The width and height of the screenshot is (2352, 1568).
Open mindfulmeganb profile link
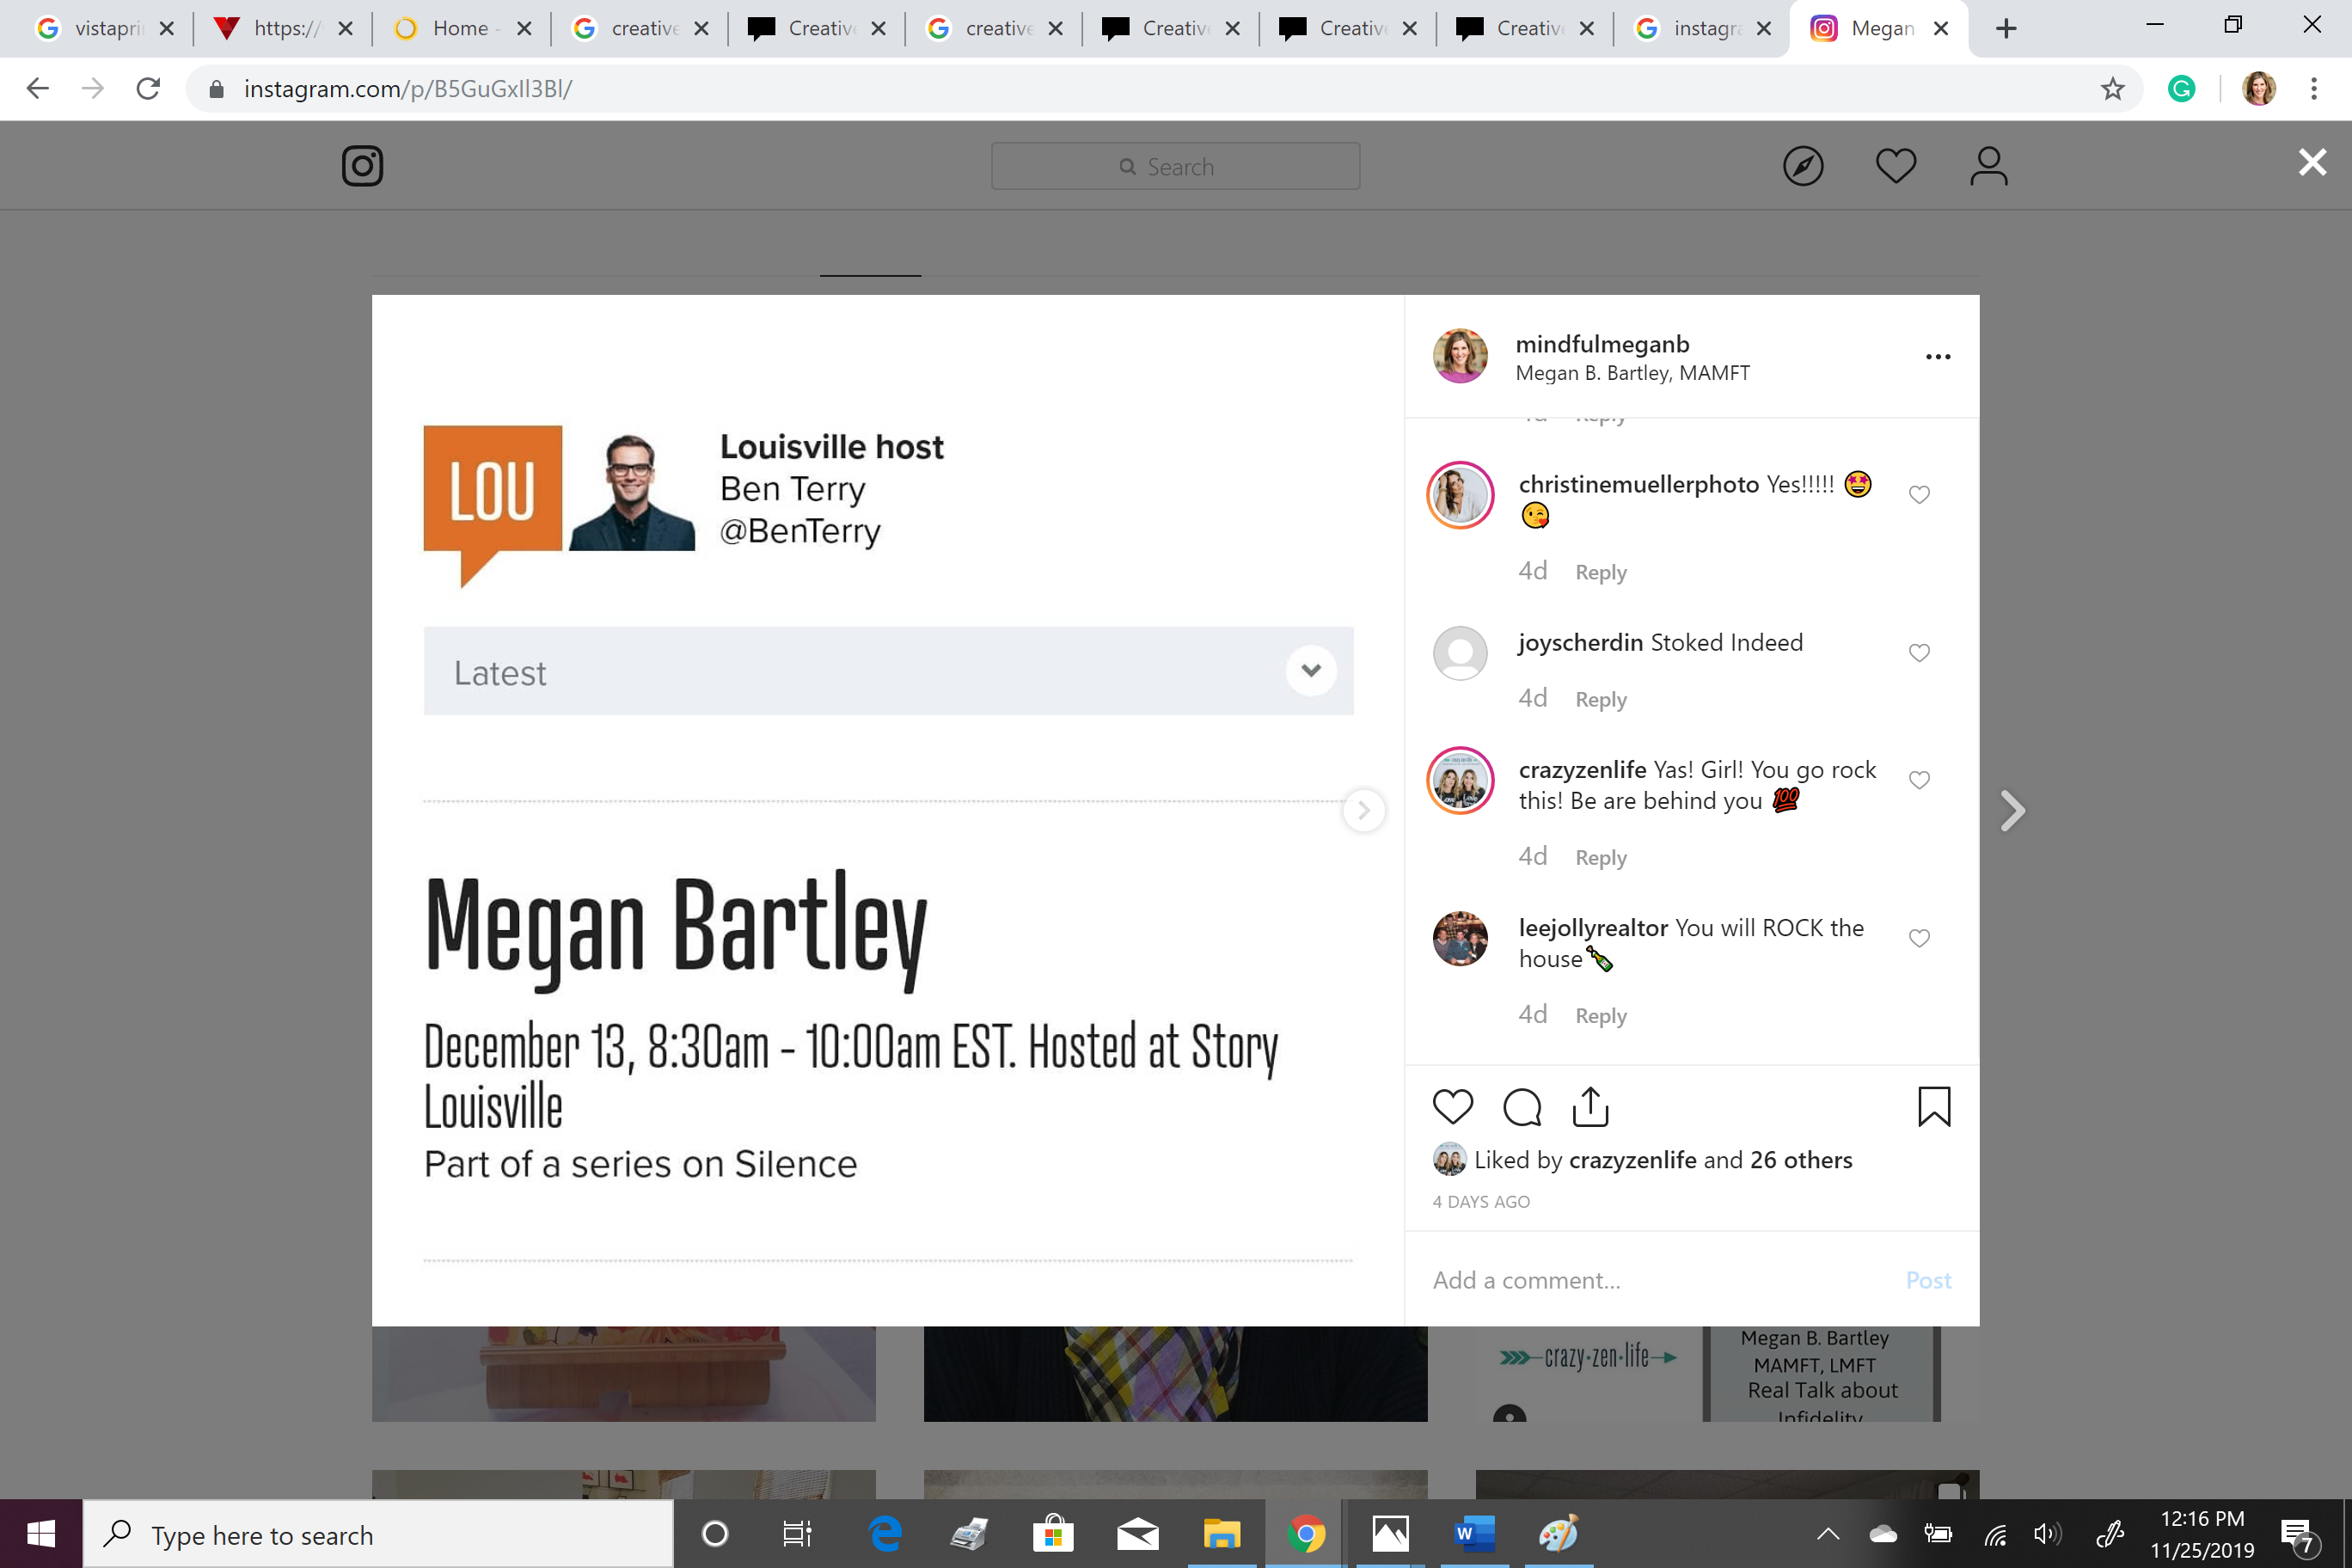coord(1601,344)
